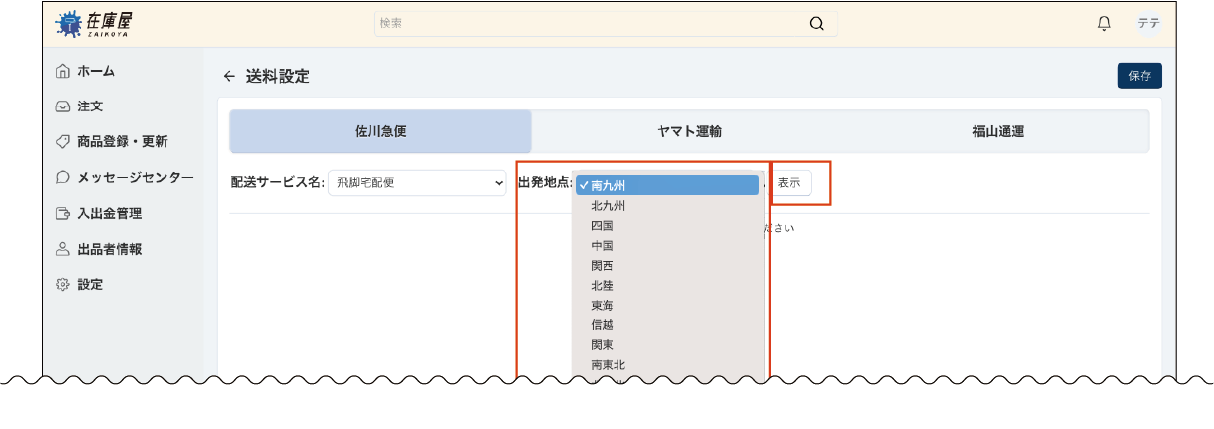The width and height of the screenshot is (1214, 429).
Task: Switch to the 佐川急便 tab
Action: coord(381,131)
